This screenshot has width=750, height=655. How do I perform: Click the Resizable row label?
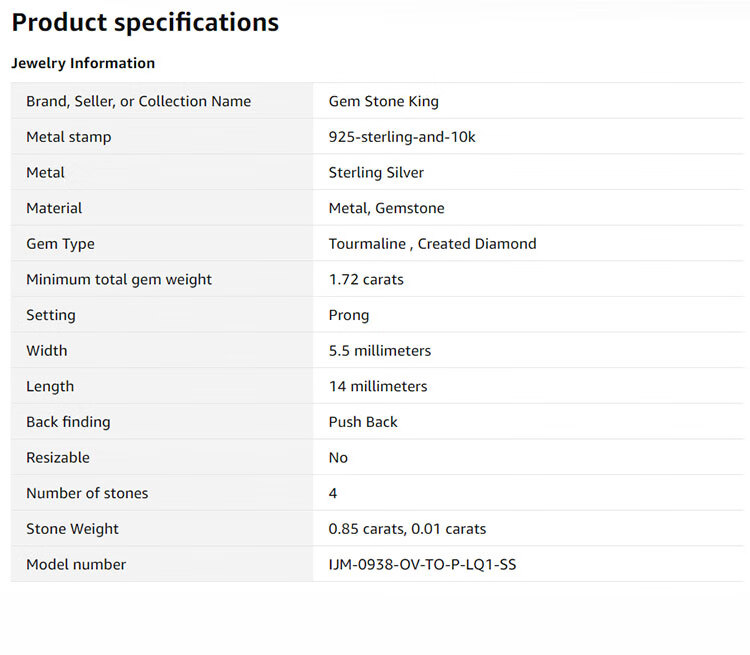(58, 458)
